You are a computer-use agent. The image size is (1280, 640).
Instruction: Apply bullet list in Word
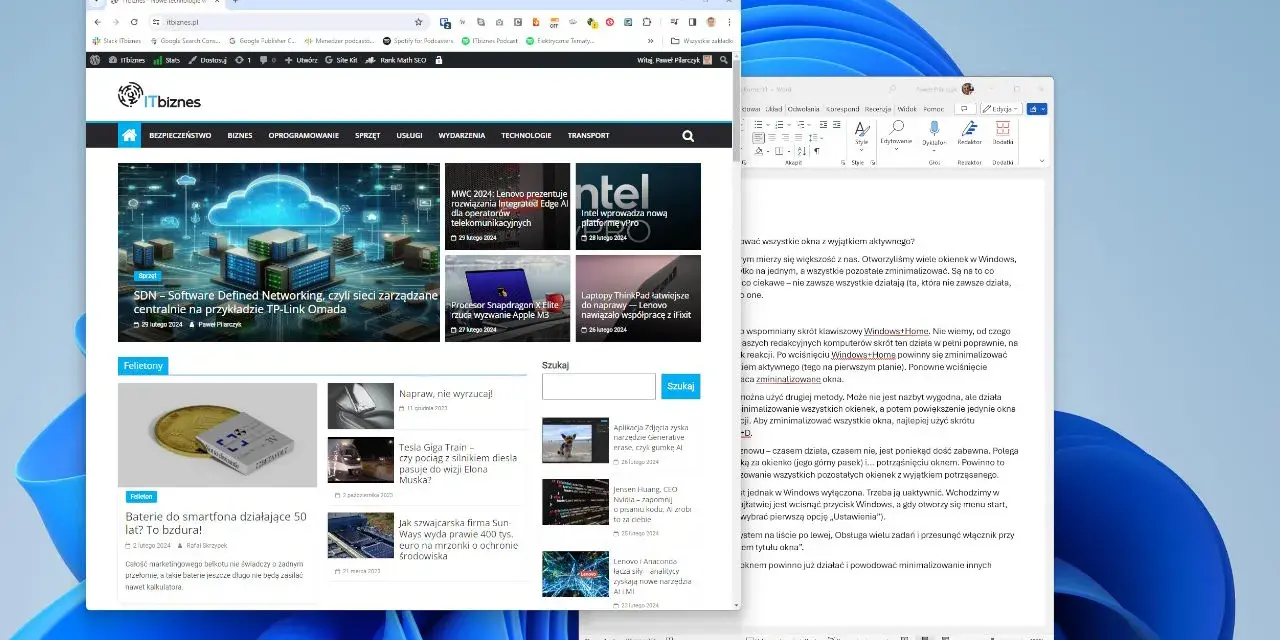[758, 124]
